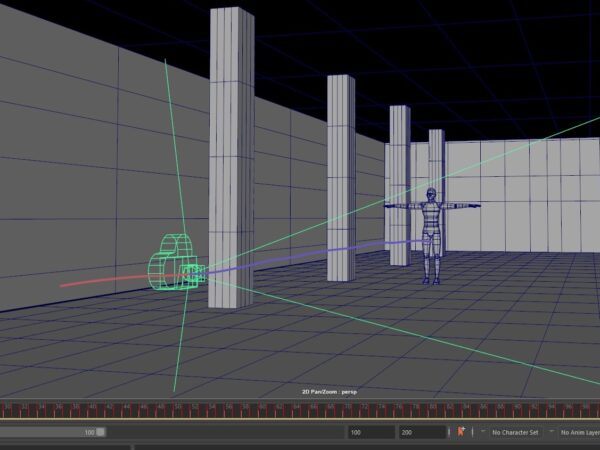
Task: Click the range slider handle at 100
Action: pyautogui.click(x=100, y=432)
